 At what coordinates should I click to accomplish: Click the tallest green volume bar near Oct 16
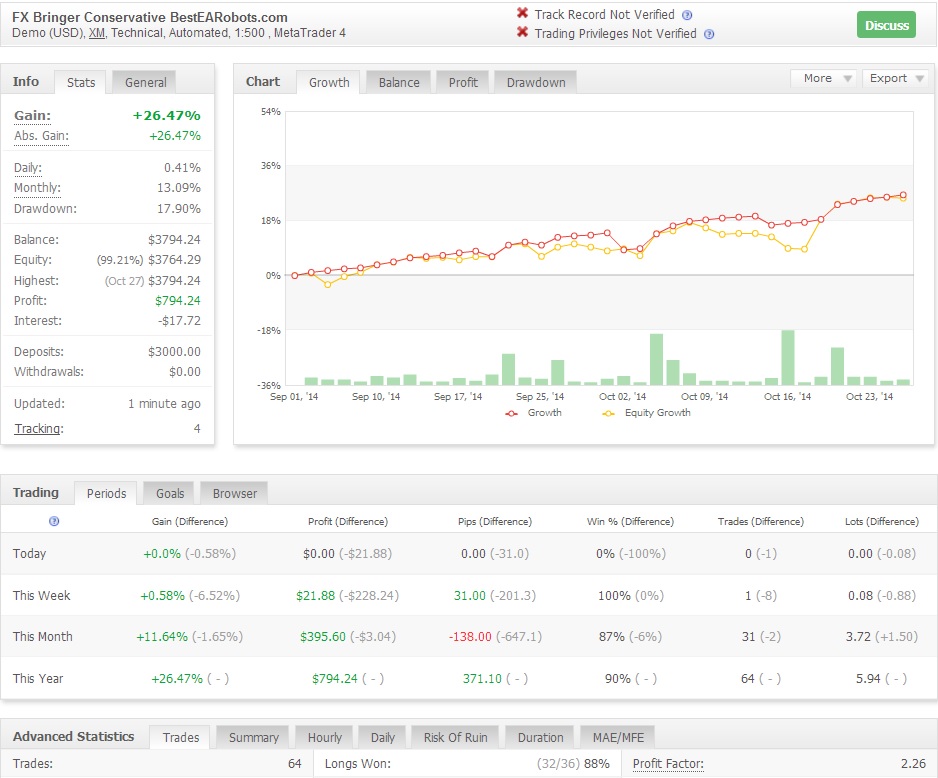click(788, 357)
